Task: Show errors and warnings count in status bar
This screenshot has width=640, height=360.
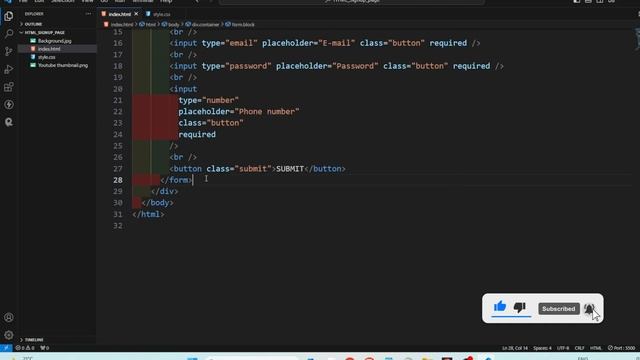Action: (25, 348)
